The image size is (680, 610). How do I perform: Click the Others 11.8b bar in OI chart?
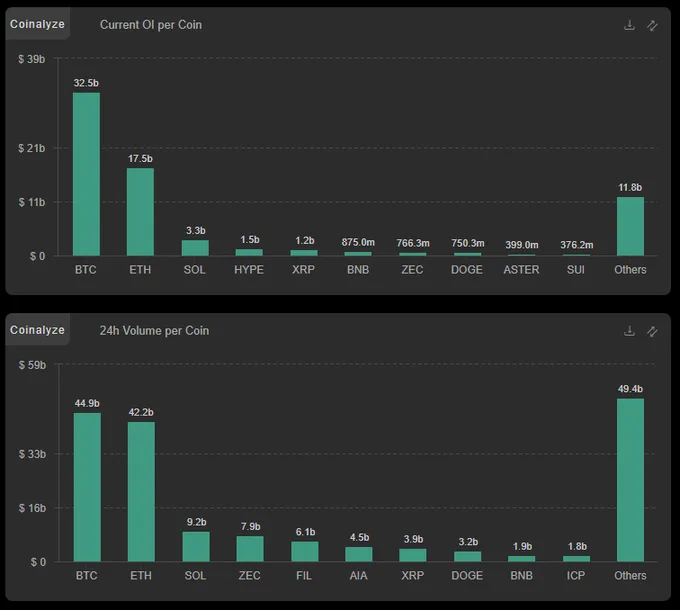[630, 226]
